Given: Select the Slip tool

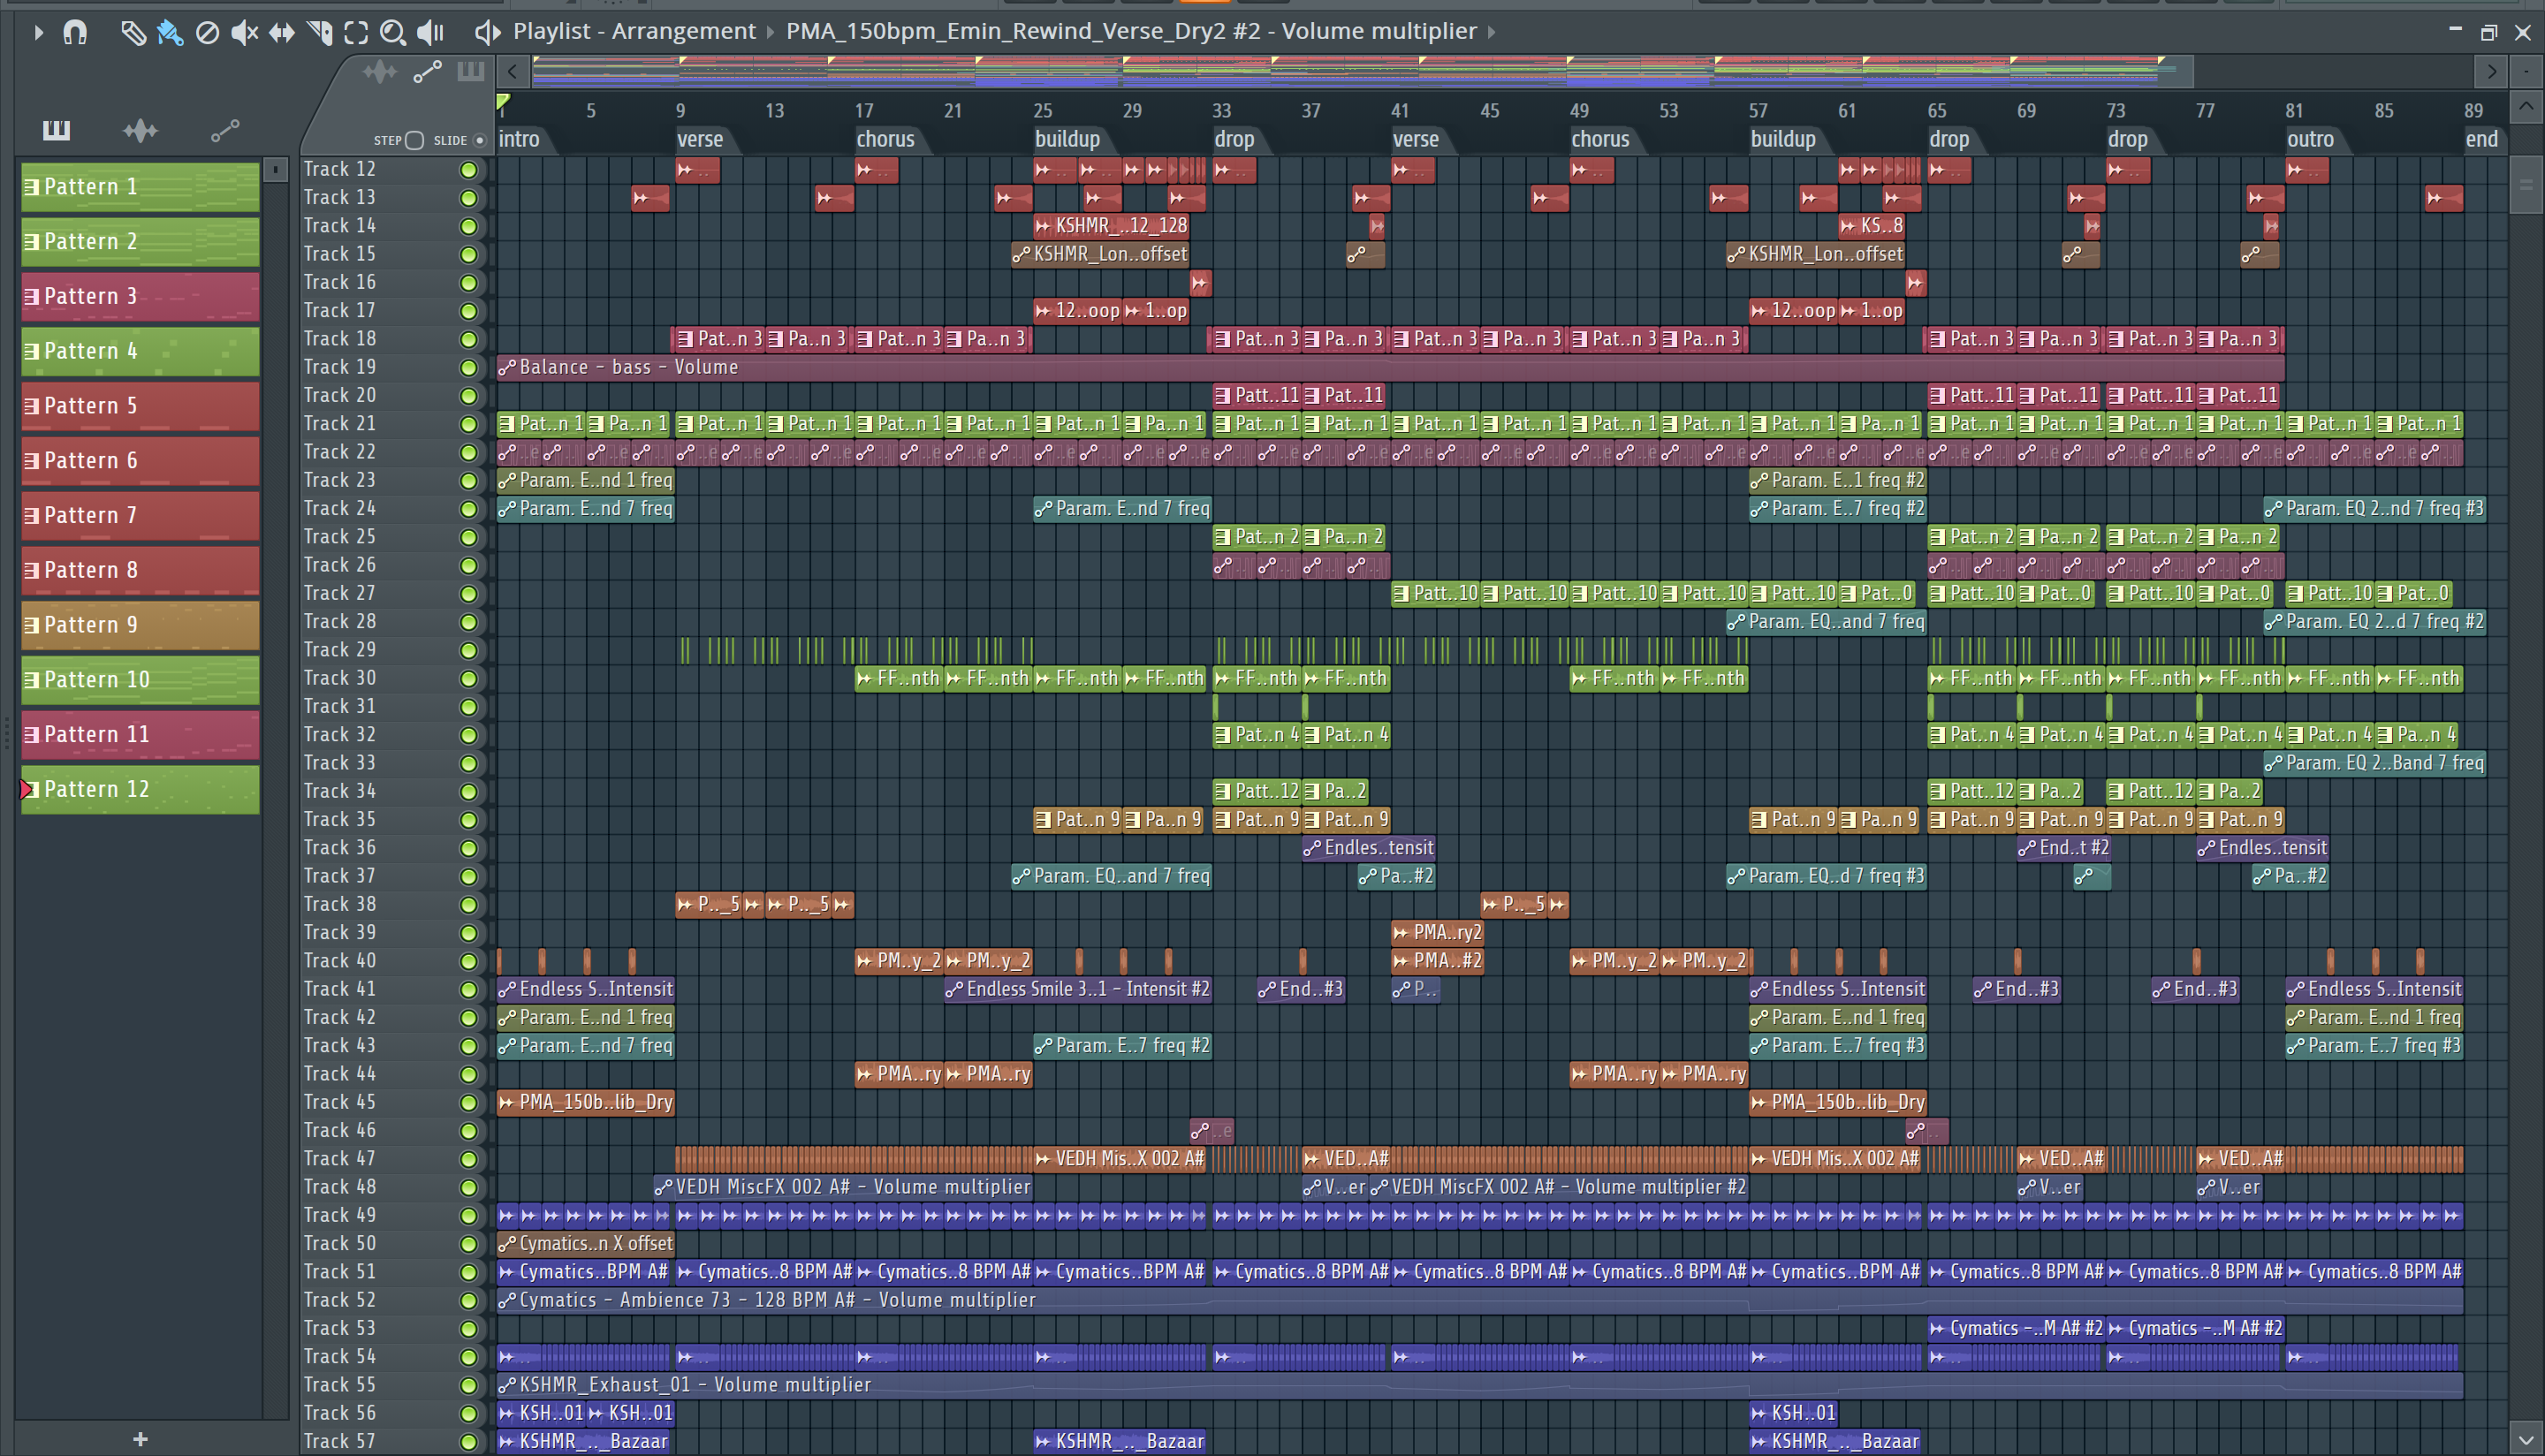Looking at the screenshot, I should pyautogui.click(x=282, y=32).
